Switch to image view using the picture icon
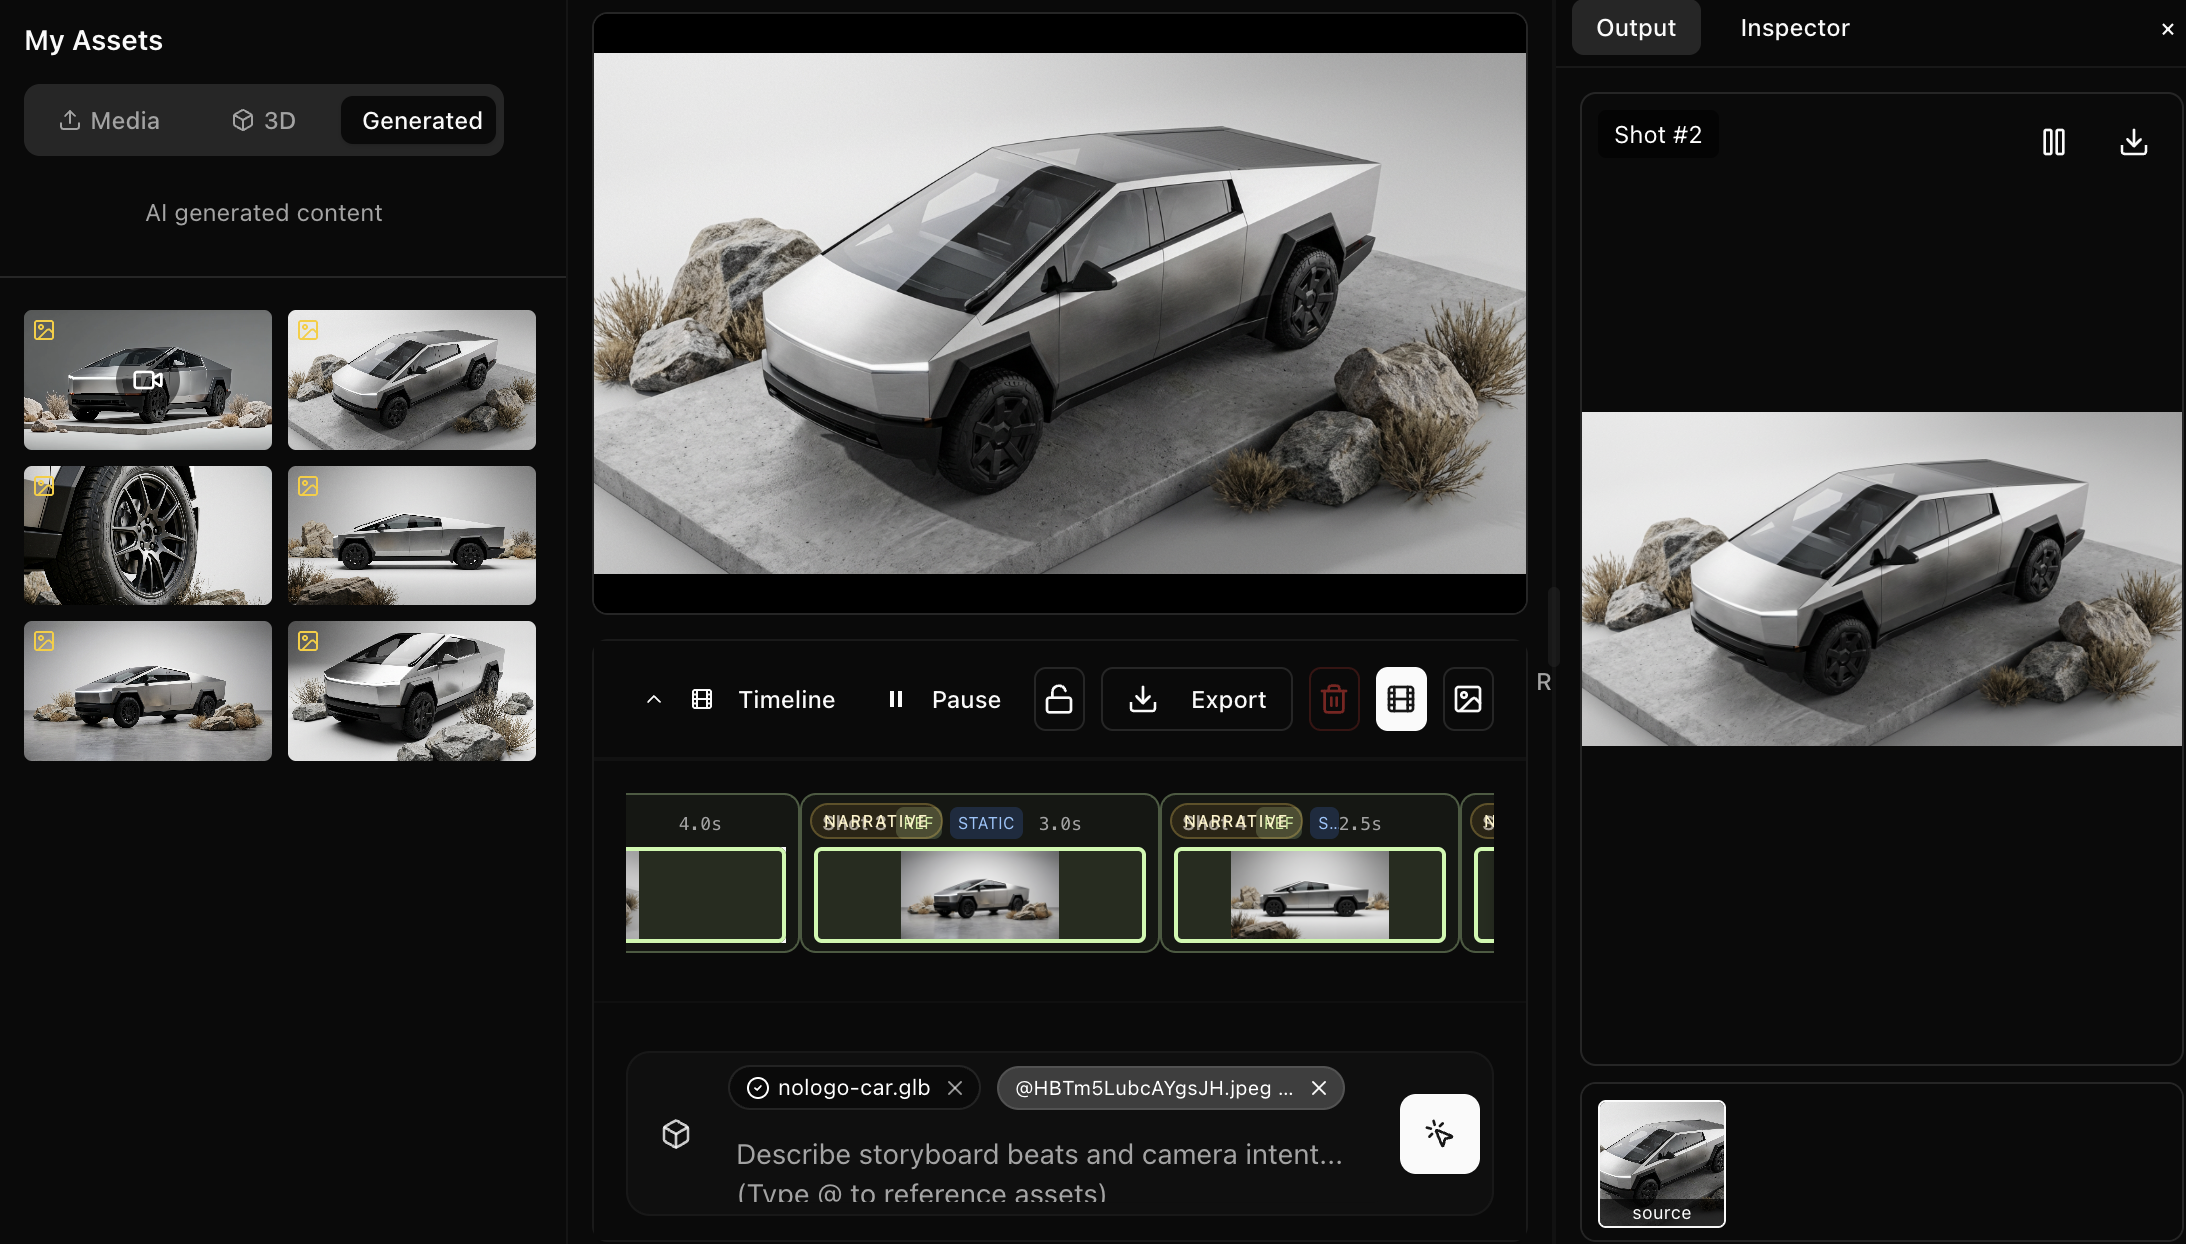This screenshot has width=2186, height=1244. pos(1467,699)
